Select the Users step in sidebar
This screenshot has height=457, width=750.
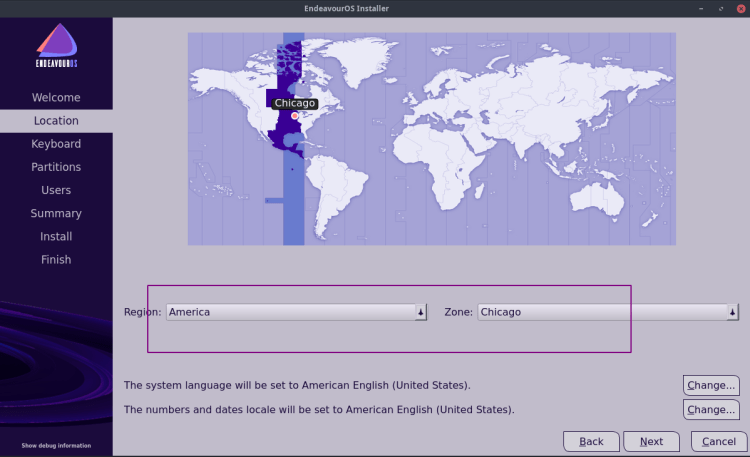pyautogui.click(x=56, y=190)
